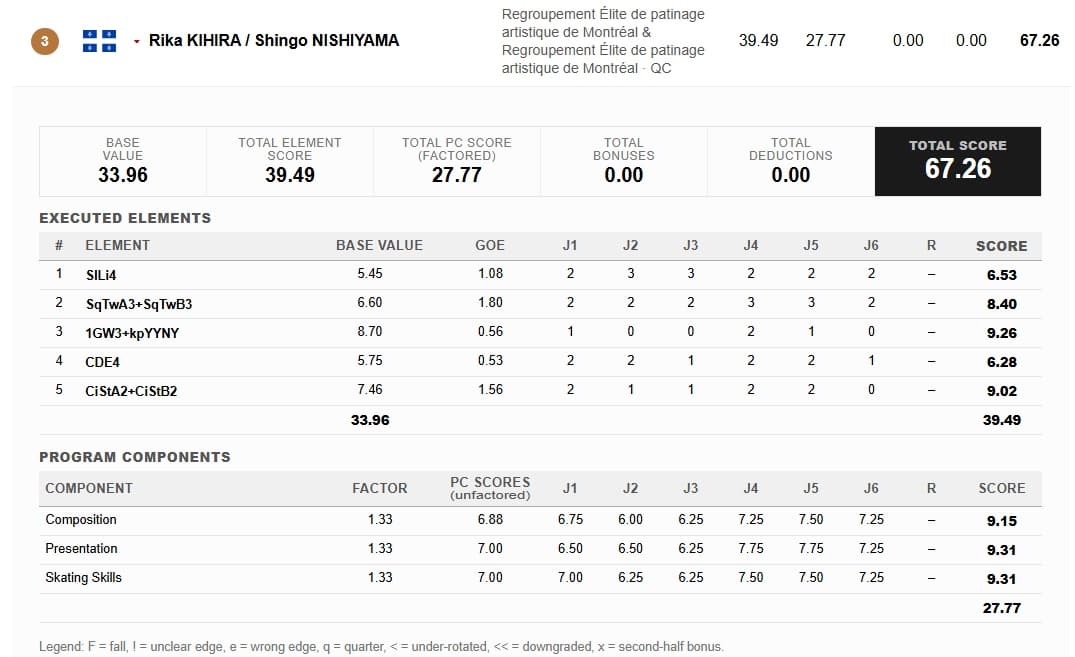This screenshot has height=657, width=1075.
Task: Select the SlLi4 element row
Action: [x=540, y=275]
